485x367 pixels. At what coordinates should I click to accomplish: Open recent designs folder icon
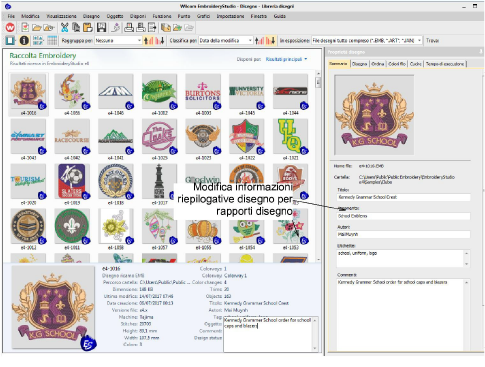pyautogui.click(x=49, y=28)
